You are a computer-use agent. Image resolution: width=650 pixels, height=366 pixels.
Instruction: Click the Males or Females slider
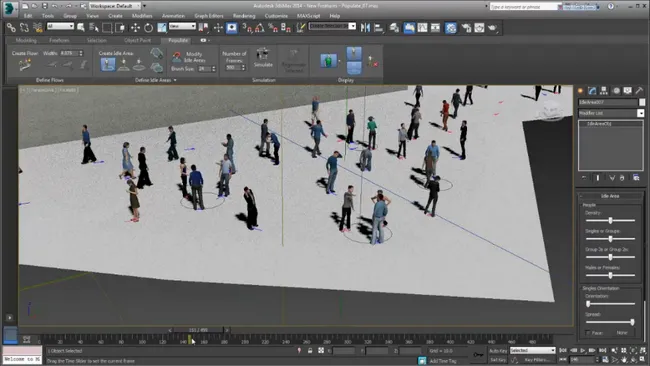610,275
